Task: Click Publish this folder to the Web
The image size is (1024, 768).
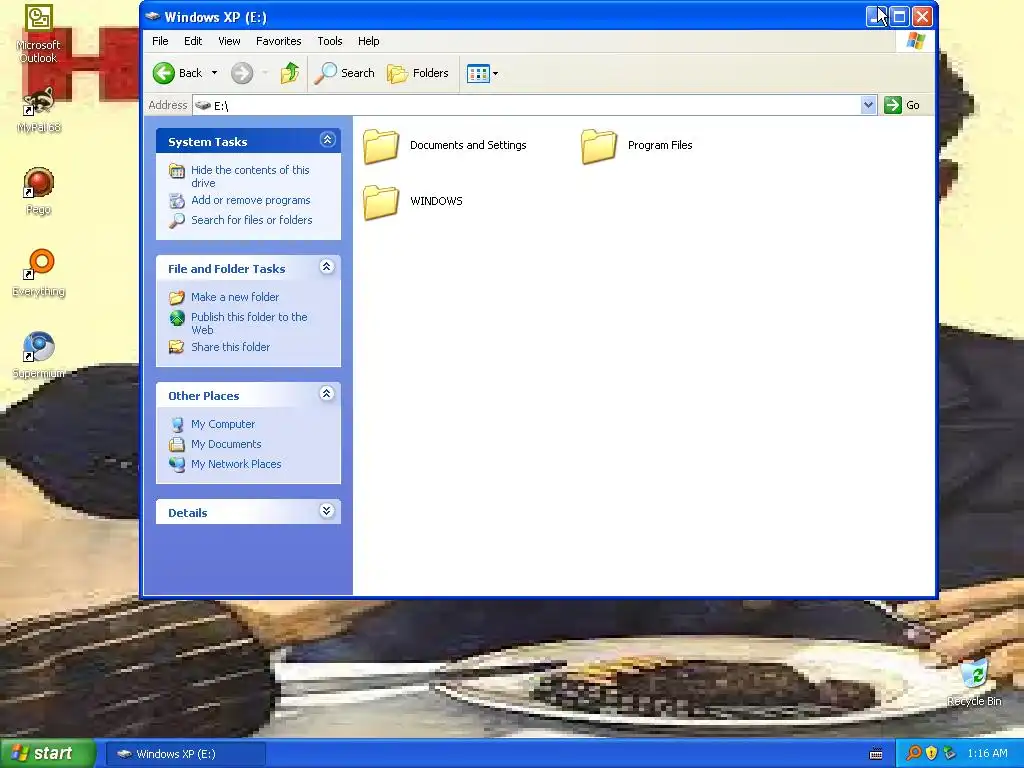Action: 249,323
